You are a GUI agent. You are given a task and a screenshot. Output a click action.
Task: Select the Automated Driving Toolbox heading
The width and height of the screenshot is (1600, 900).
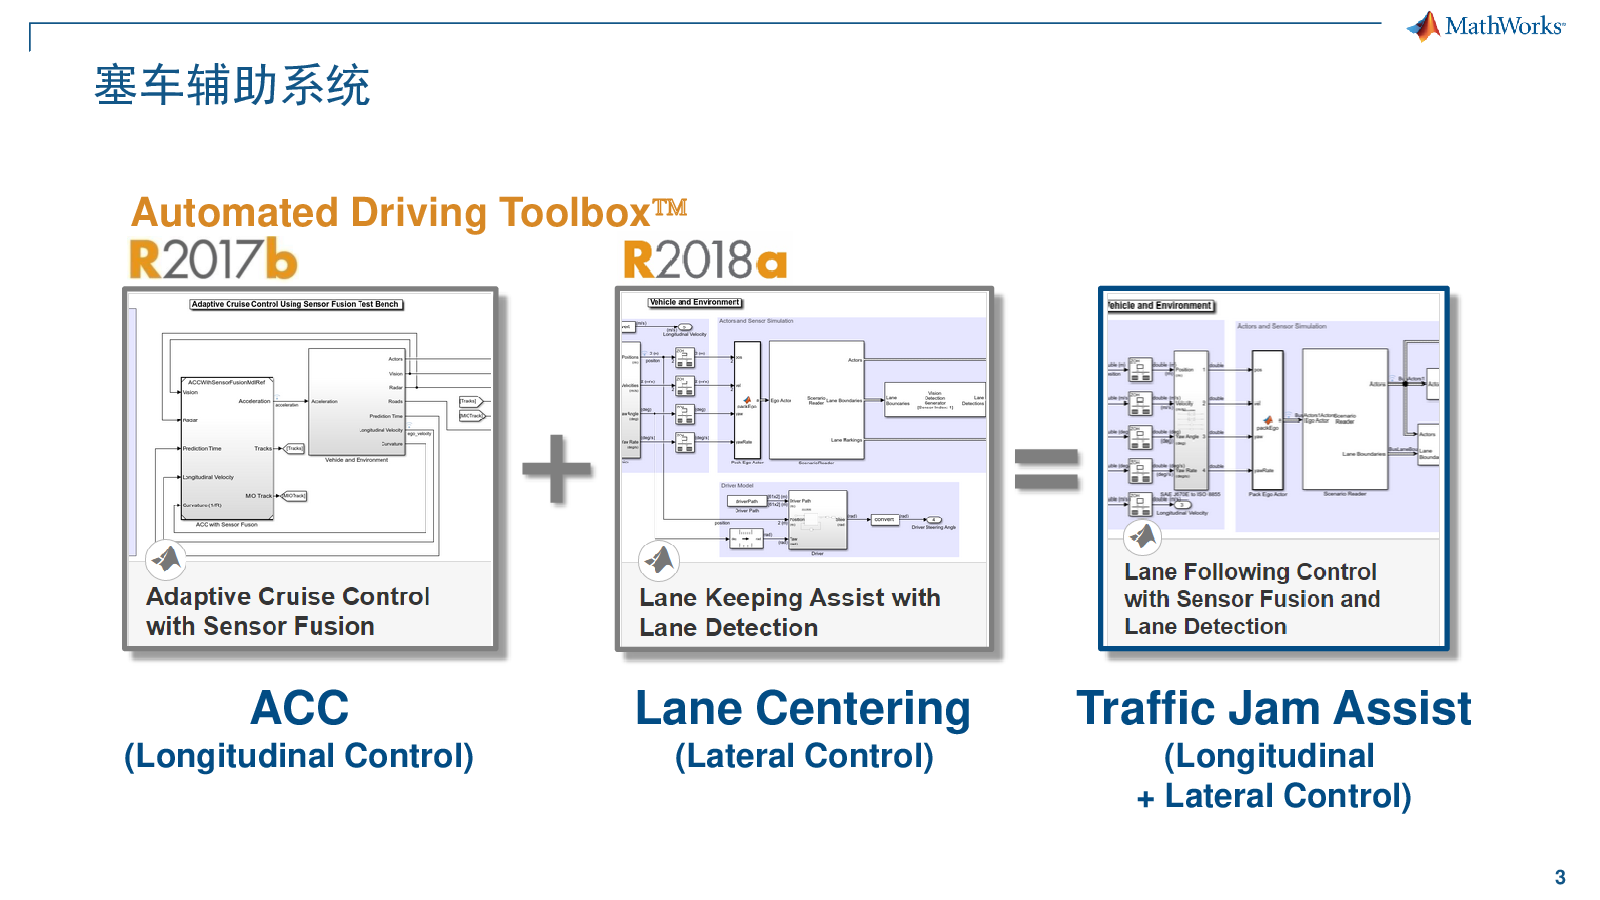[x=409, y=212]
